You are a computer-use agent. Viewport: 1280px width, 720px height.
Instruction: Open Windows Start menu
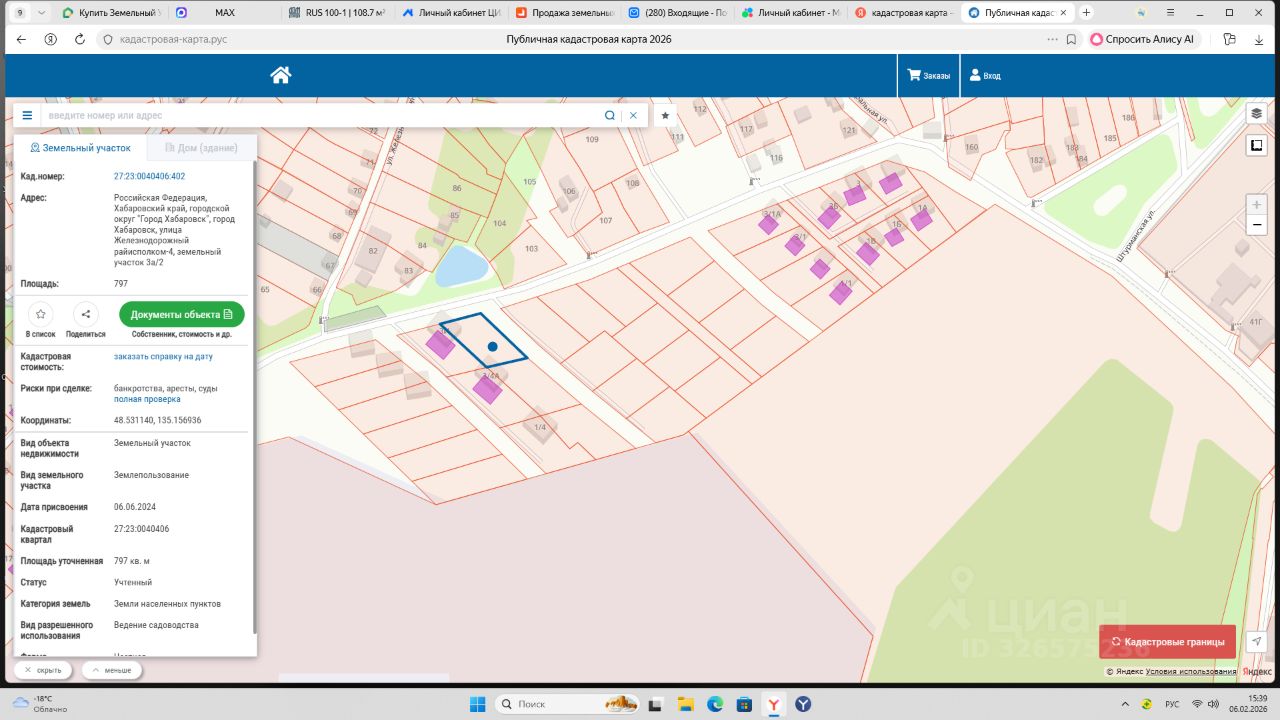pos(477,704)
